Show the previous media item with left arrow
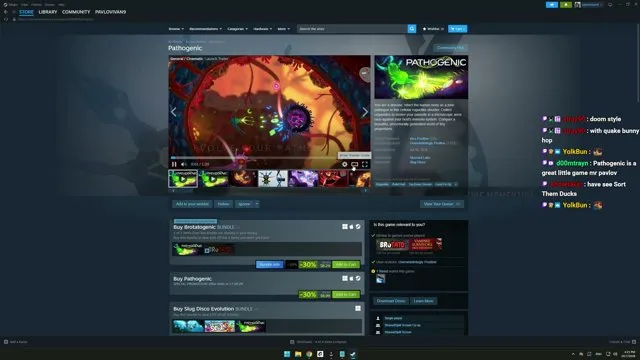Viewport: 640px width, 360px height. pos(174,112)
